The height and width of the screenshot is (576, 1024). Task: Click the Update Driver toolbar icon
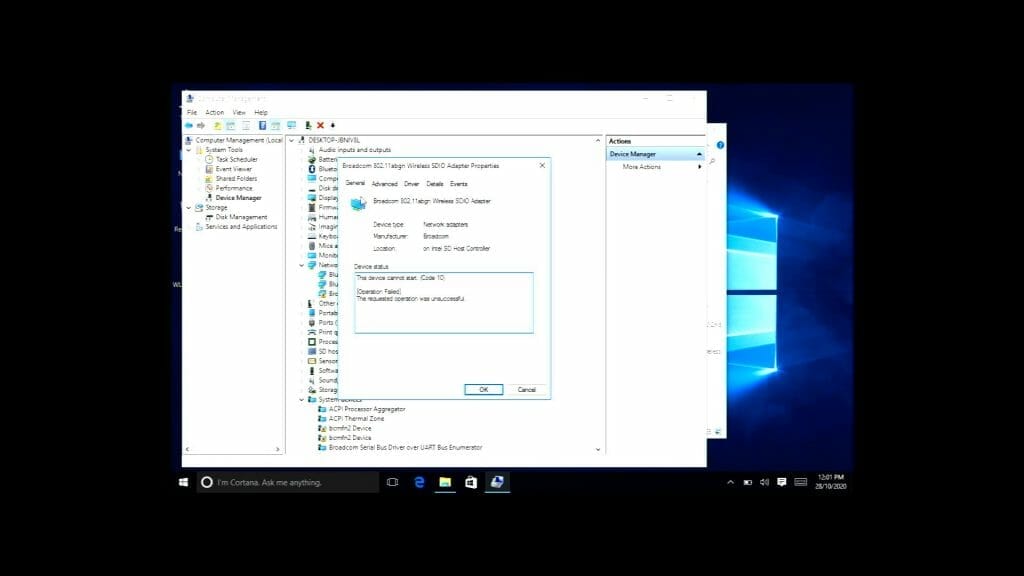[x=308, y=124]
